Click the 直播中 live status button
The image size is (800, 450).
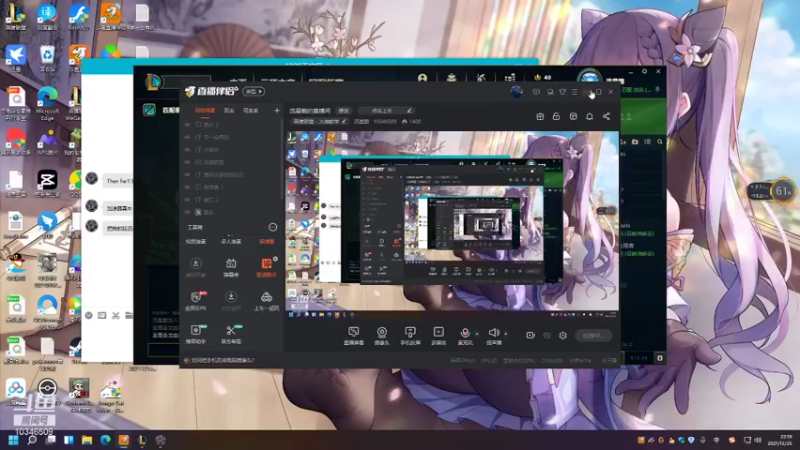point(593,335)
